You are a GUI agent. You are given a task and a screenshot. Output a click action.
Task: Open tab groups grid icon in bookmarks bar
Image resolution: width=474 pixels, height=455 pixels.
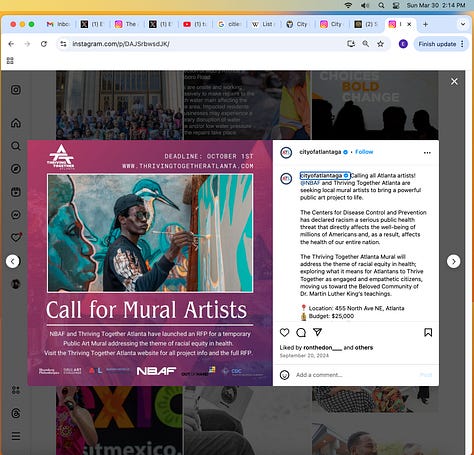point(10,61)
